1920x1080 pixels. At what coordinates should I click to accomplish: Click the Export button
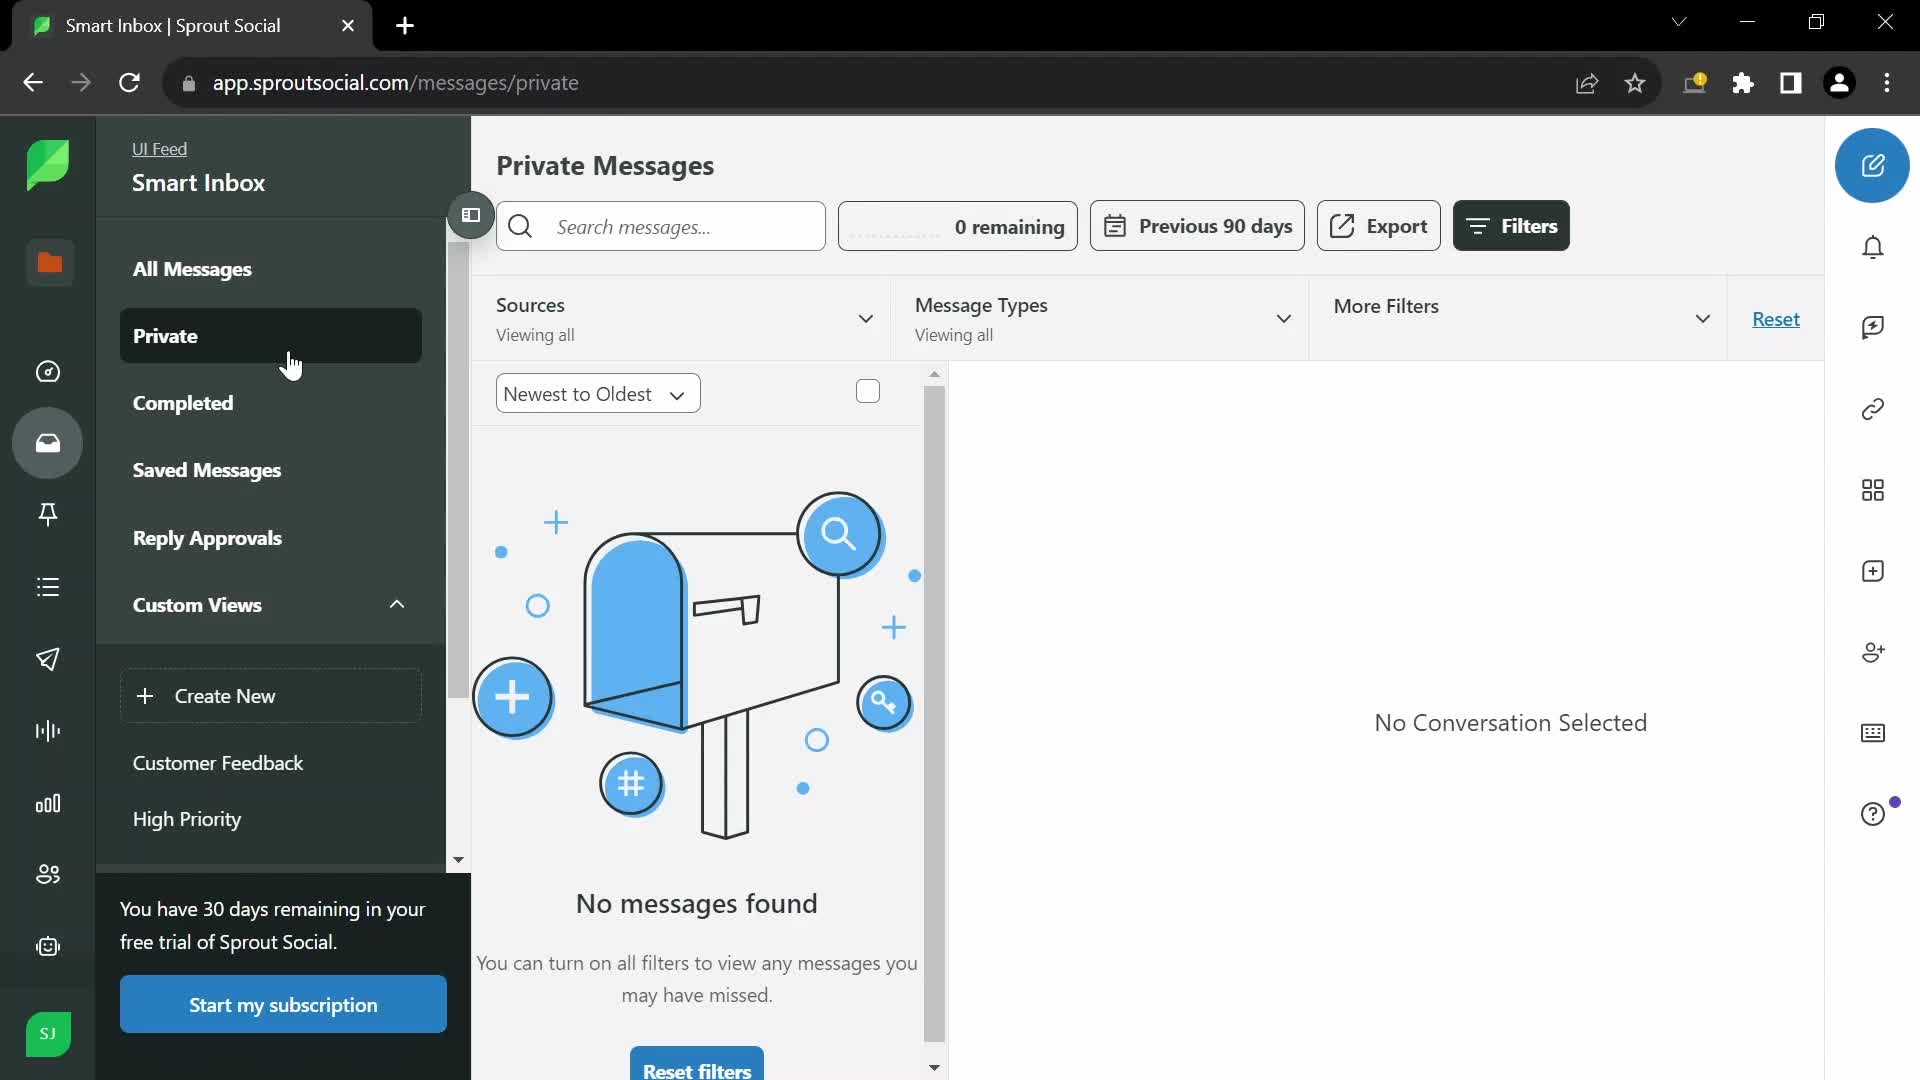1375,225
